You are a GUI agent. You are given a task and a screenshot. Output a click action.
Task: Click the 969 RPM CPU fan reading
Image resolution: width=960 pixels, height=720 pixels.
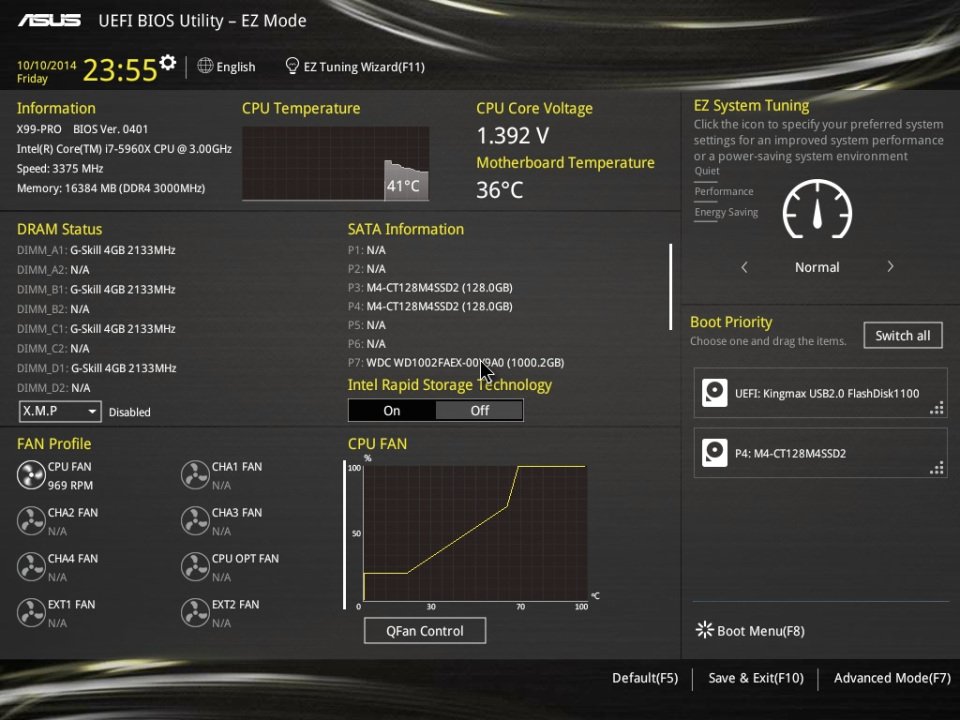click(70, 486)
